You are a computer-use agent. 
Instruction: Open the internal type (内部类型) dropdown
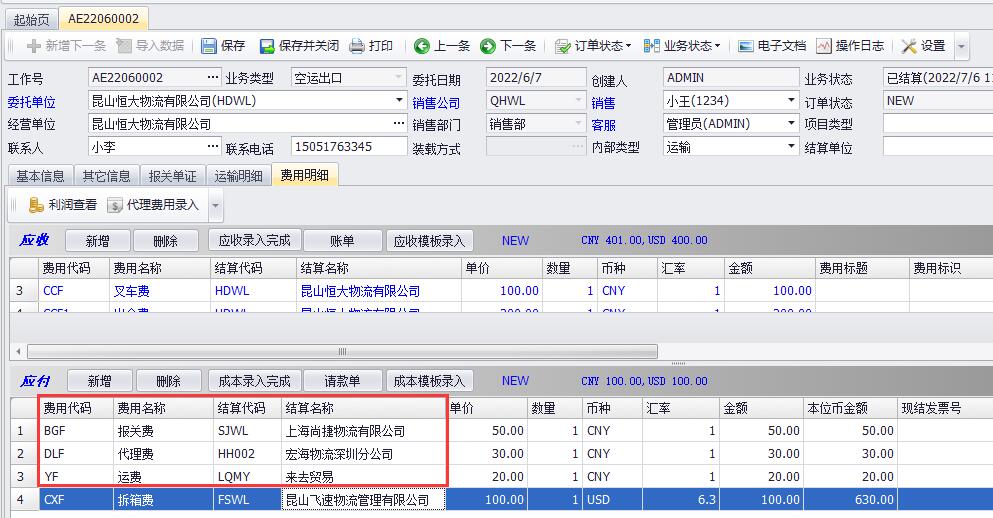click(789, 147)
